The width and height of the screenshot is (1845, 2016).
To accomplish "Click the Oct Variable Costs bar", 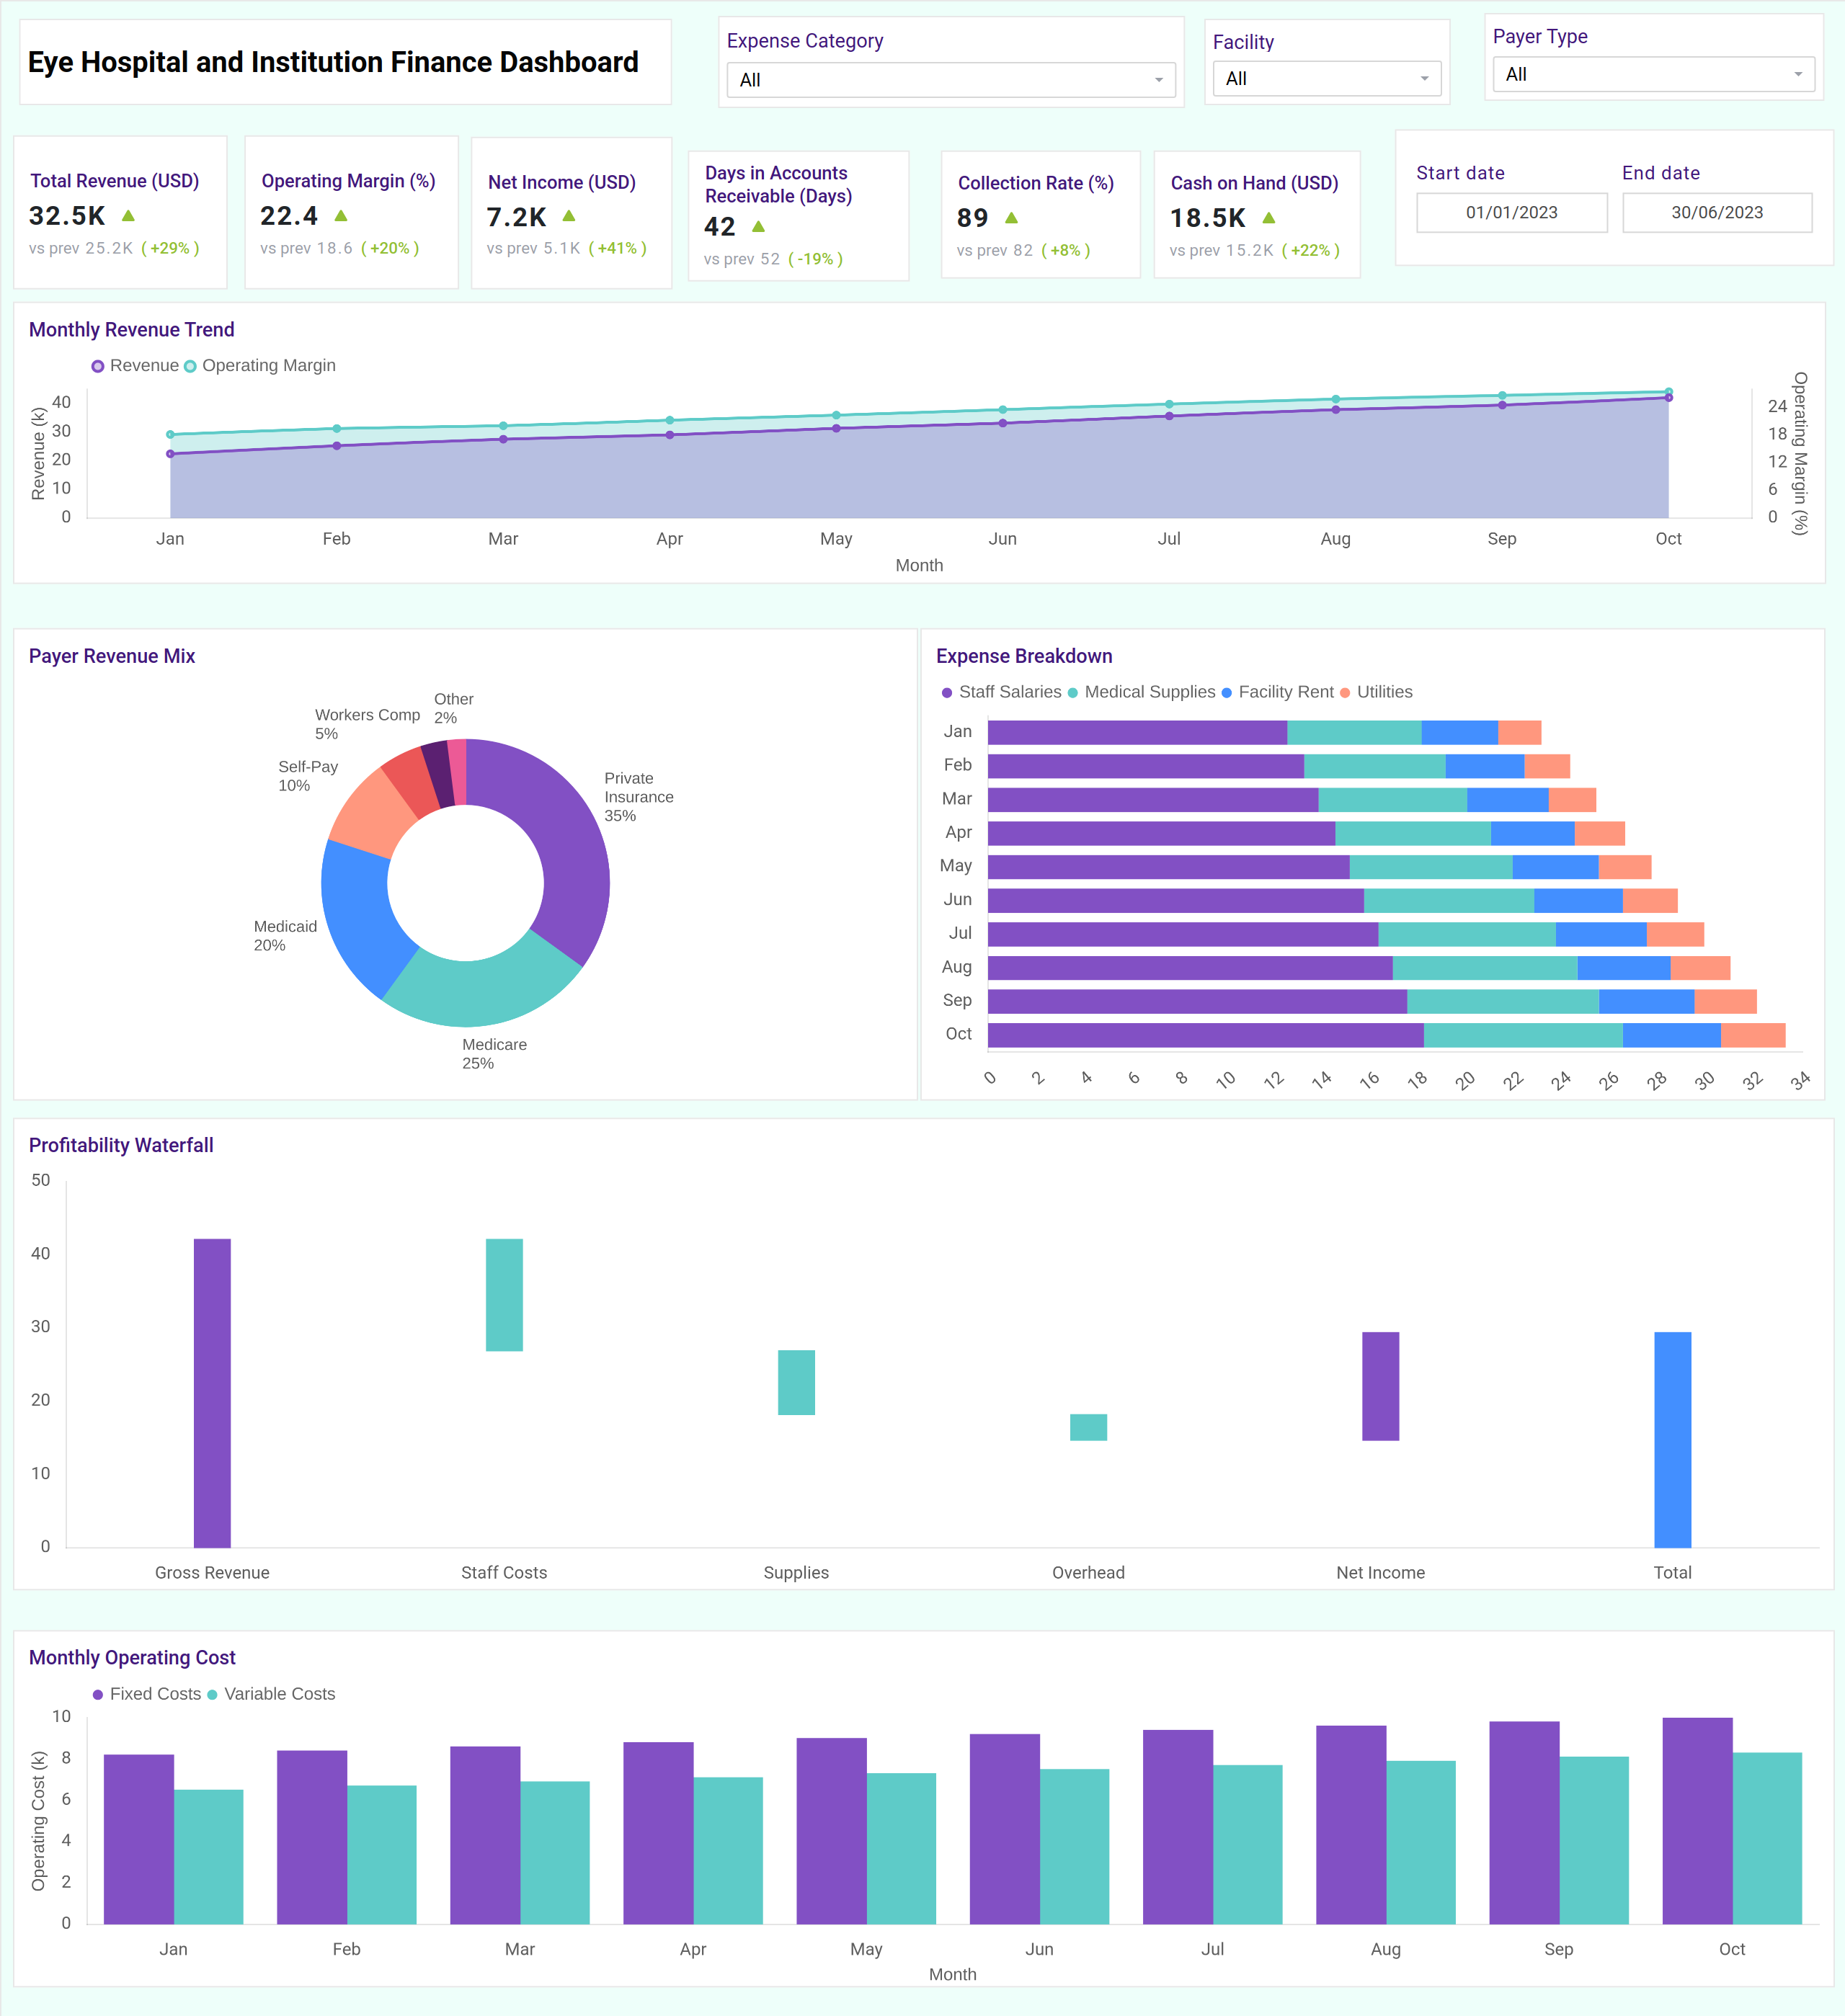I will click(1767, 1838).
